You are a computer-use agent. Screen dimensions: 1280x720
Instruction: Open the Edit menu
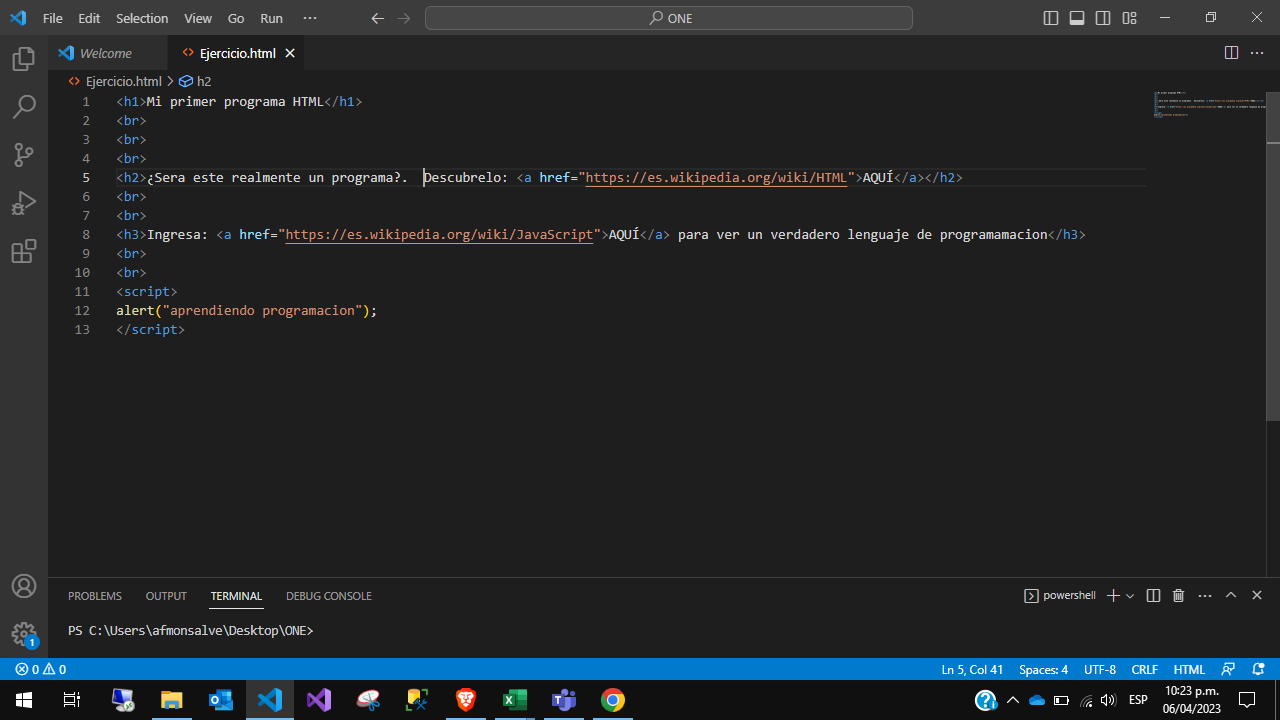click(x=89, y=18)
